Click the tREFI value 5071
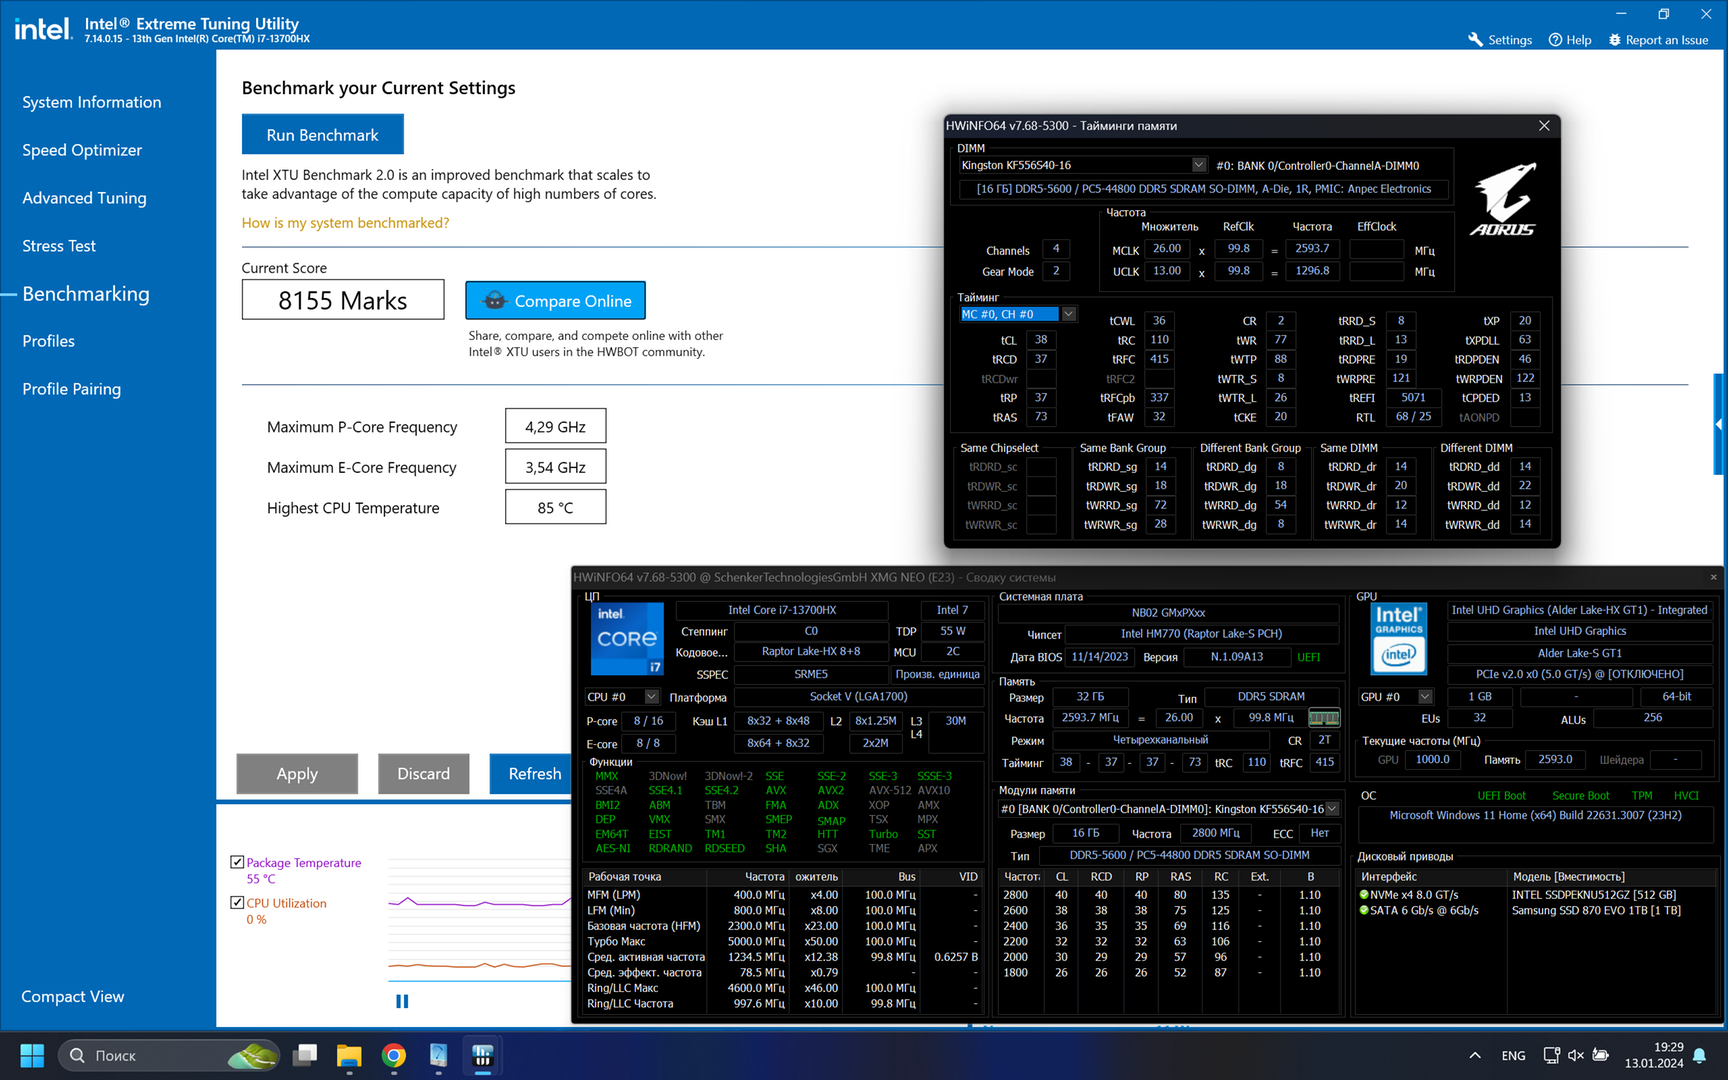This screenshot has width=1728, height=1080. 1413,398
